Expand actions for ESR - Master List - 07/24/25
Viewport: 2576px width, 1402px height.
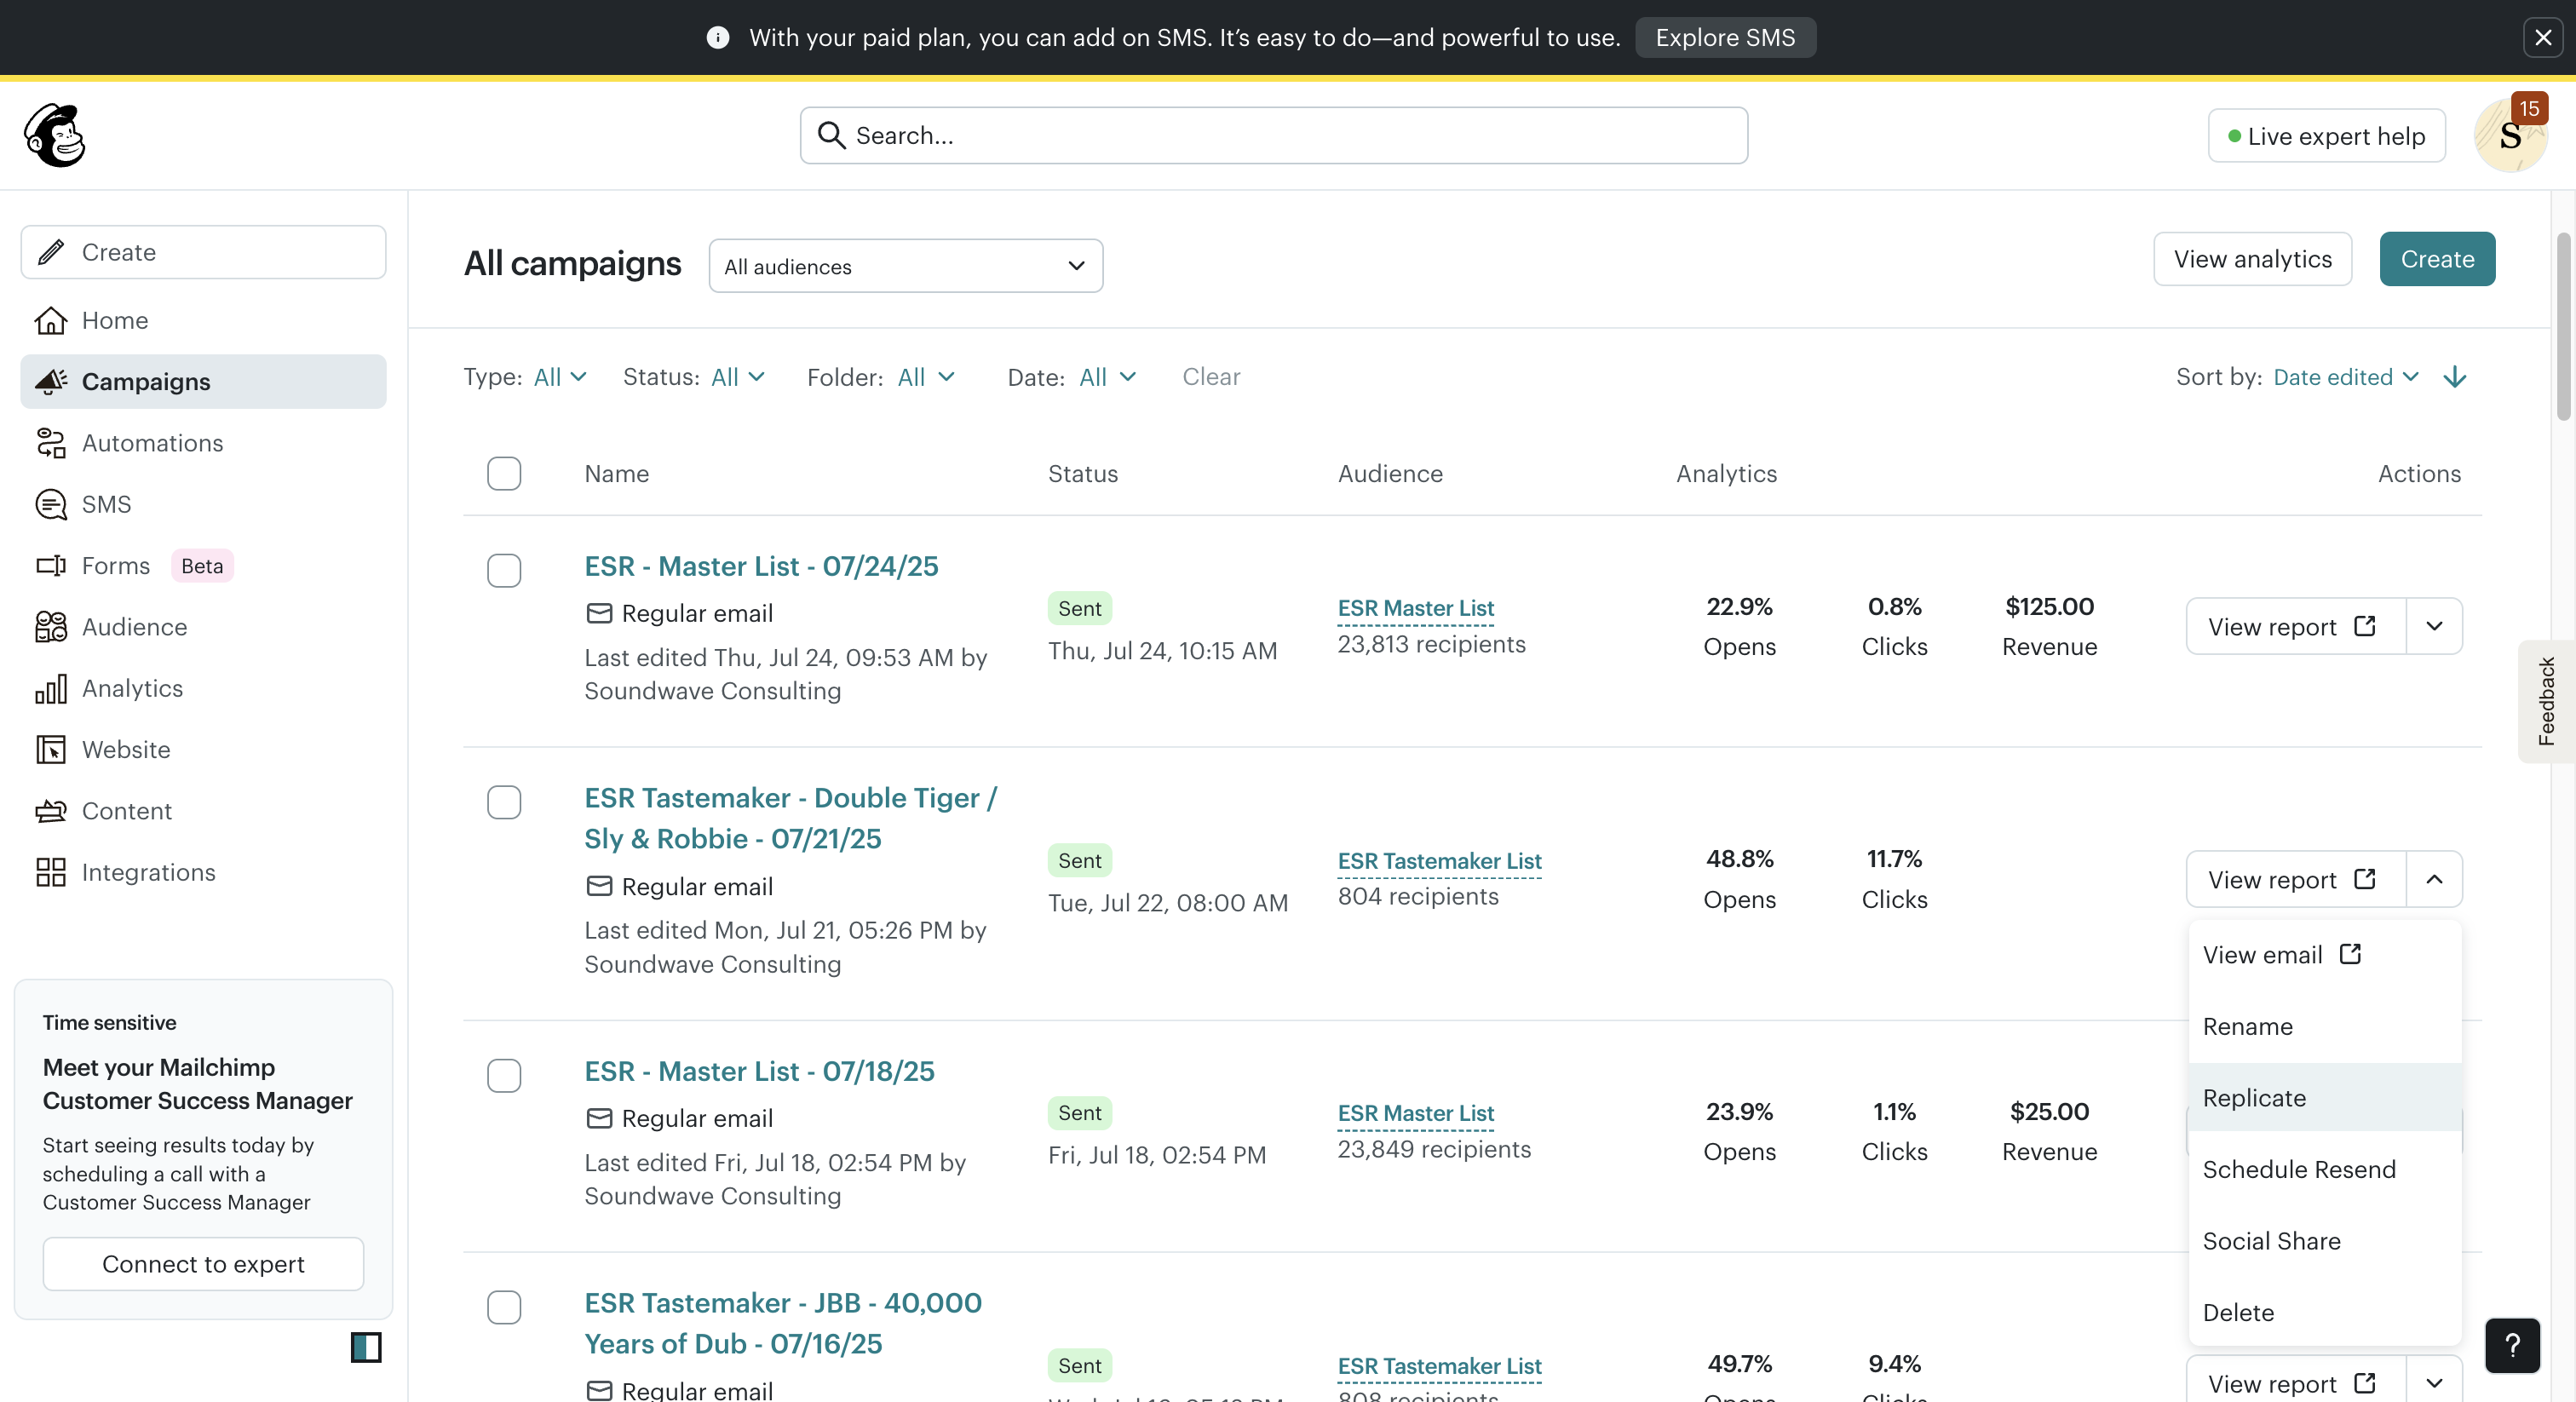coord(2434,626)
